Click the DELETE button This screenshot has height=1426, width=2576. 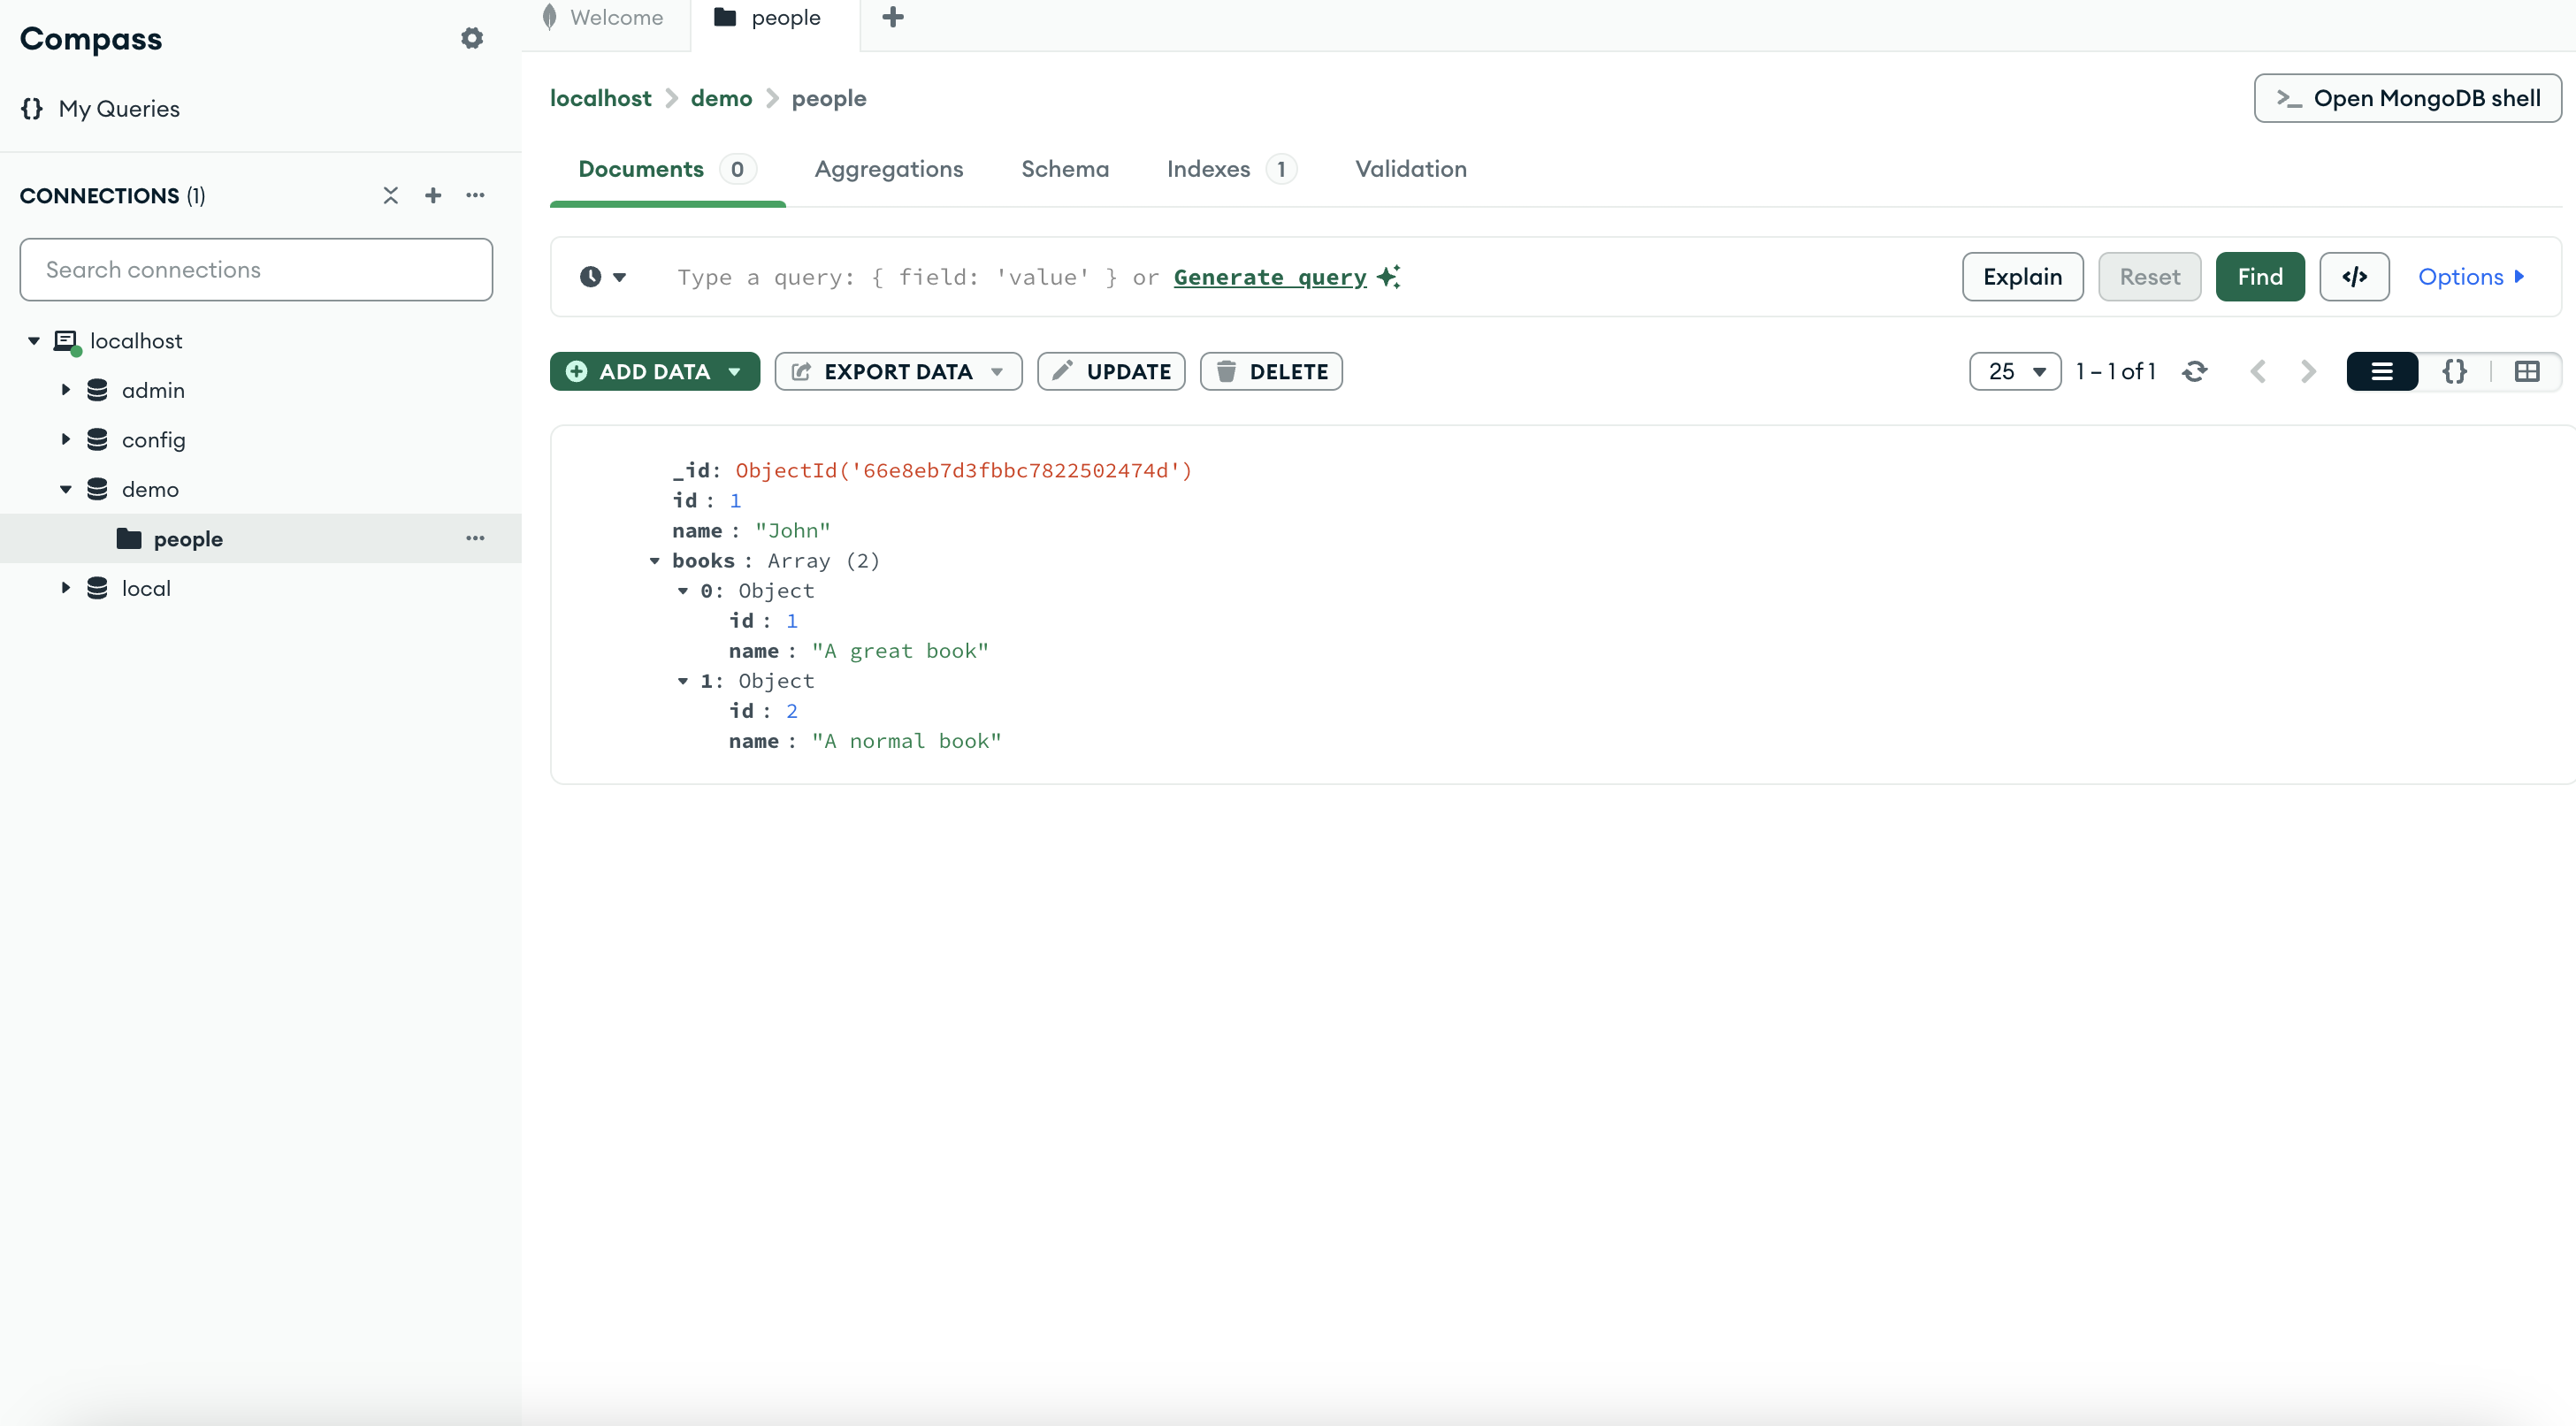[x=1271, y=372]
